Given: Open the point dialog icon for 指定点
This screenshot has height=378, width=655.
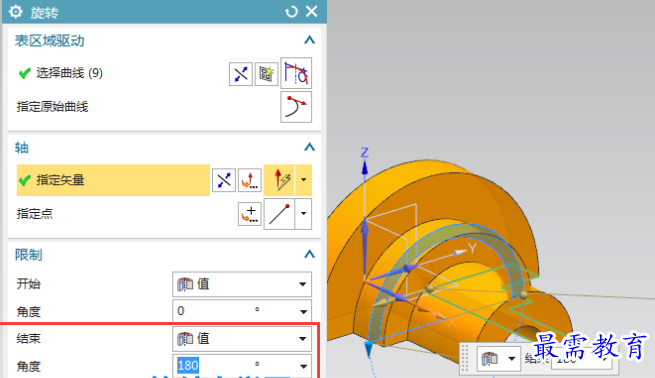Looking at the screenshot, I should pyautogui.click(x=250, y=214).
